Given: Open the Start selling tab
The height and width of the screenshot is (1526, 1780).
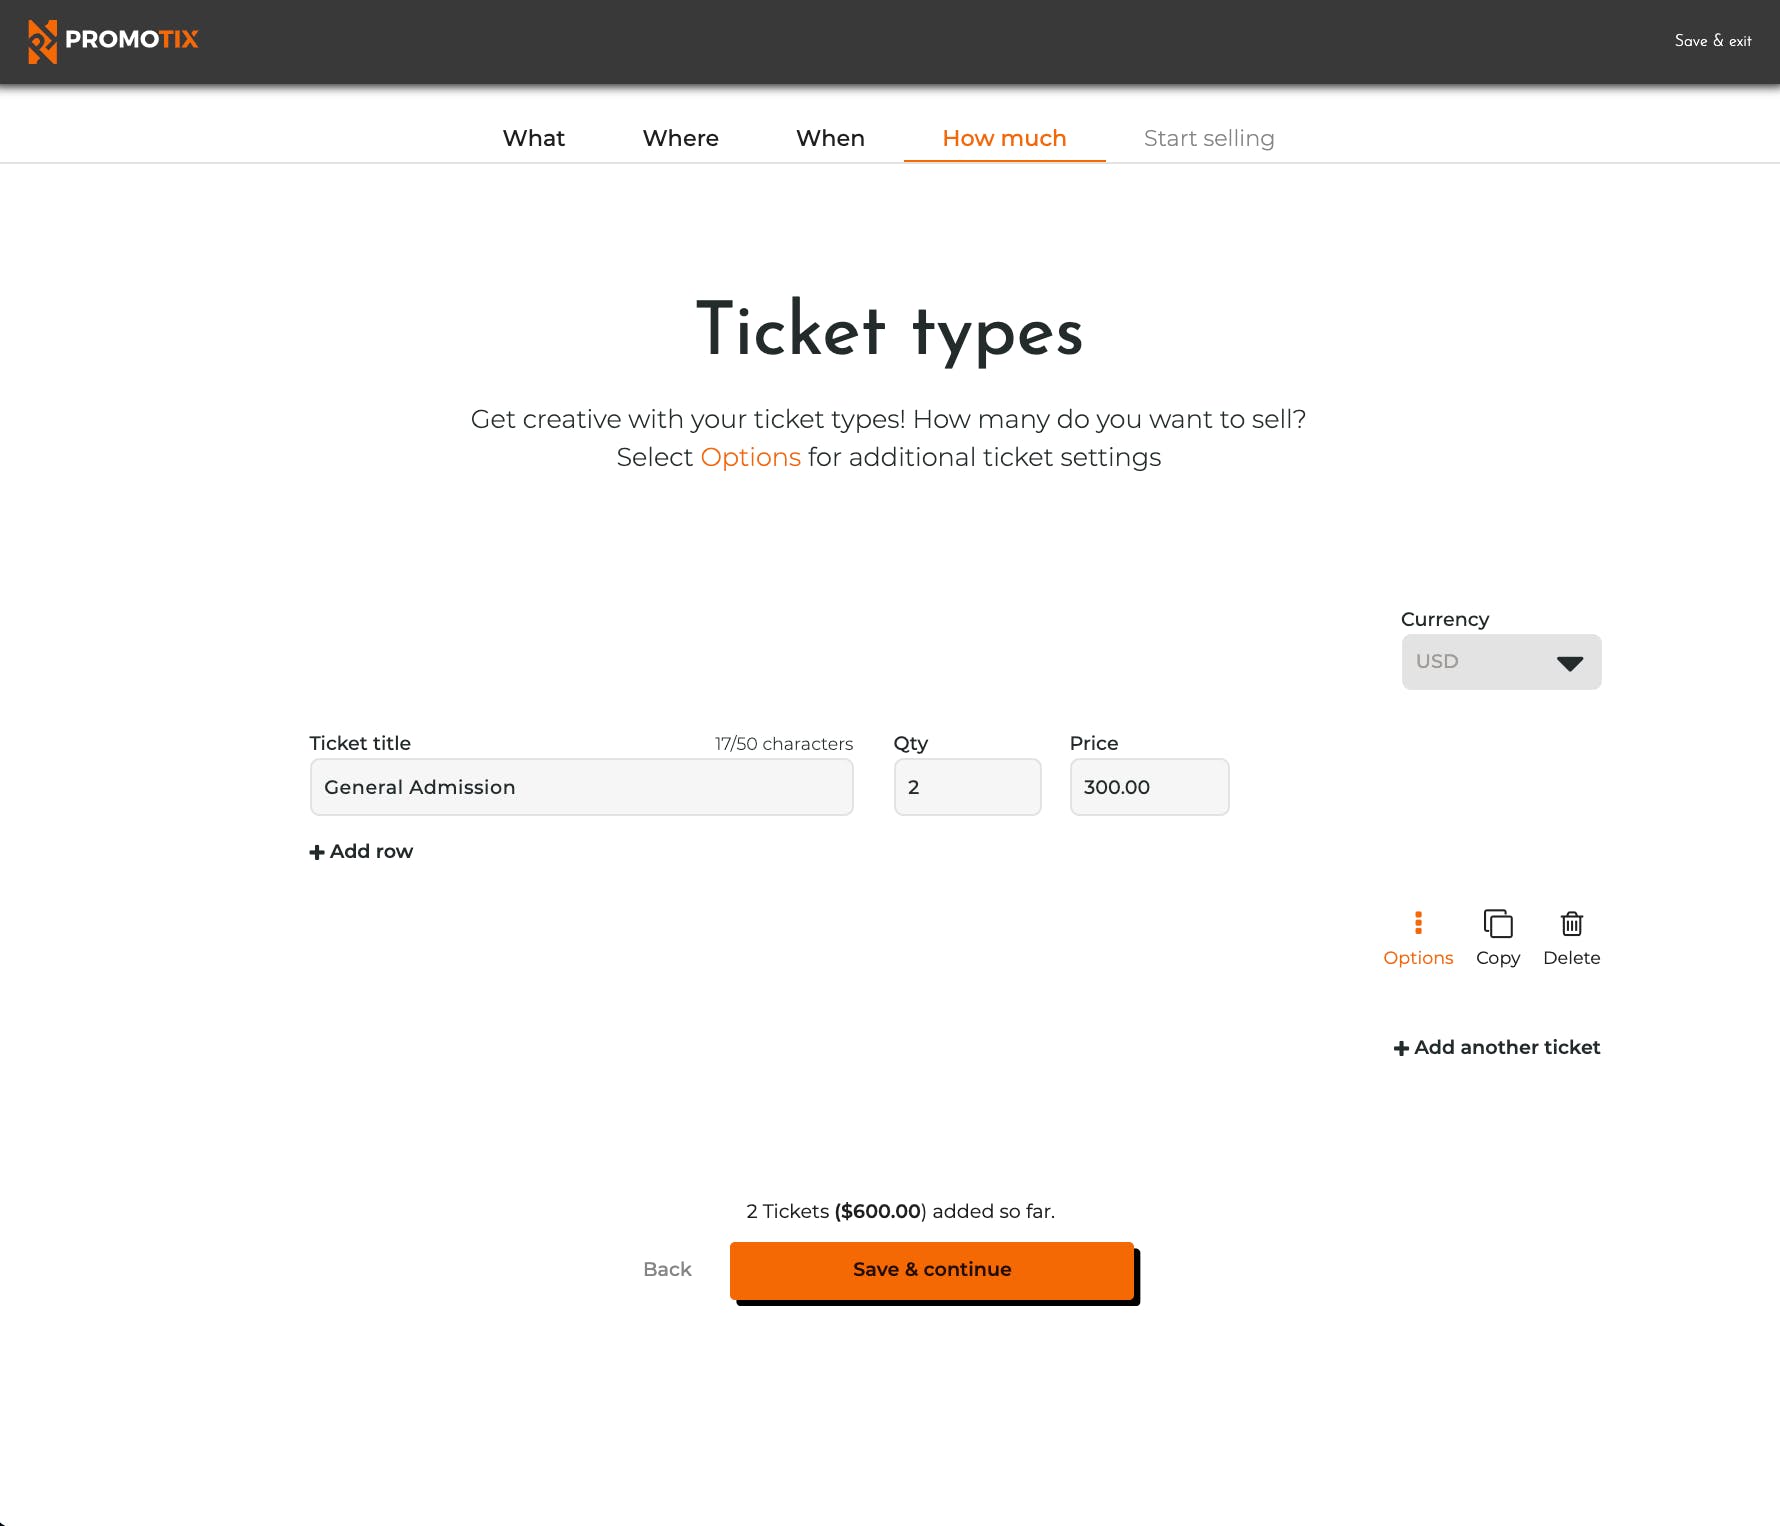Looking at the screenshot, I should tap(1209, 138).
